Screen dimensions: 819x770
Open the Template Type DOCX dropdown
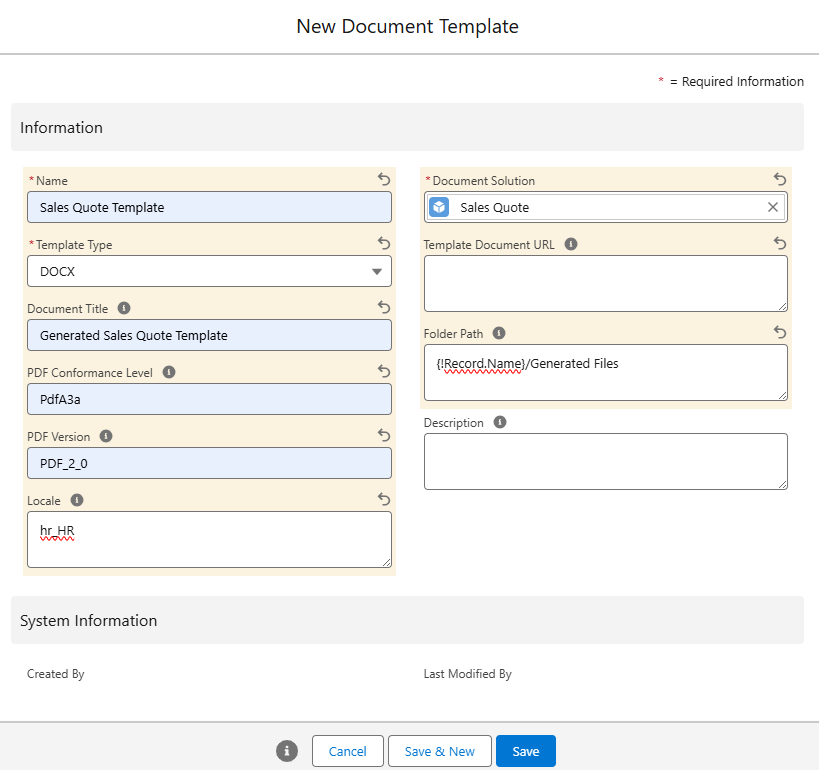[x=209, y=271]
